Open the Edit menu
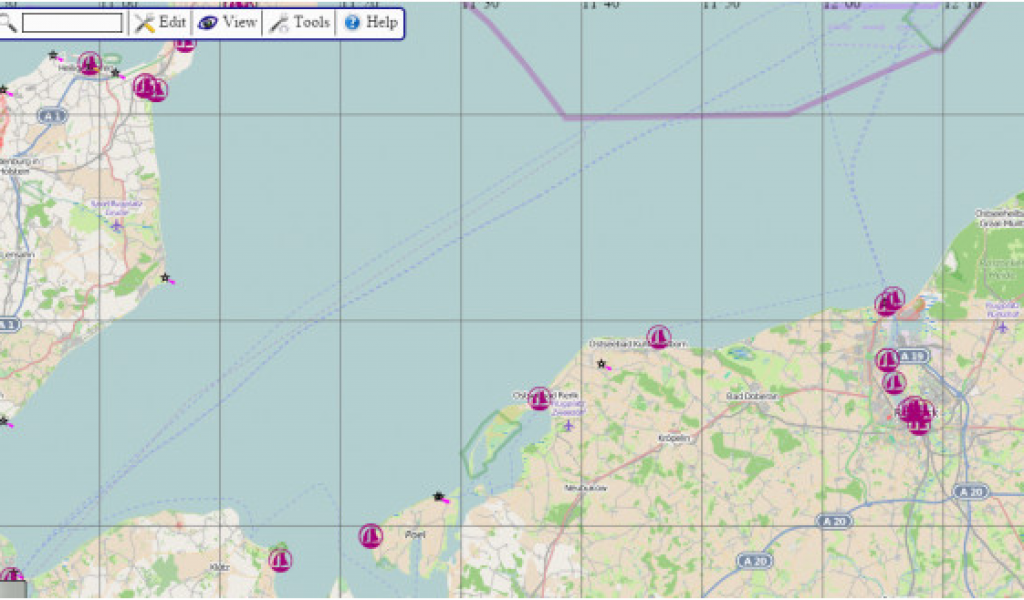 (161, 23)
